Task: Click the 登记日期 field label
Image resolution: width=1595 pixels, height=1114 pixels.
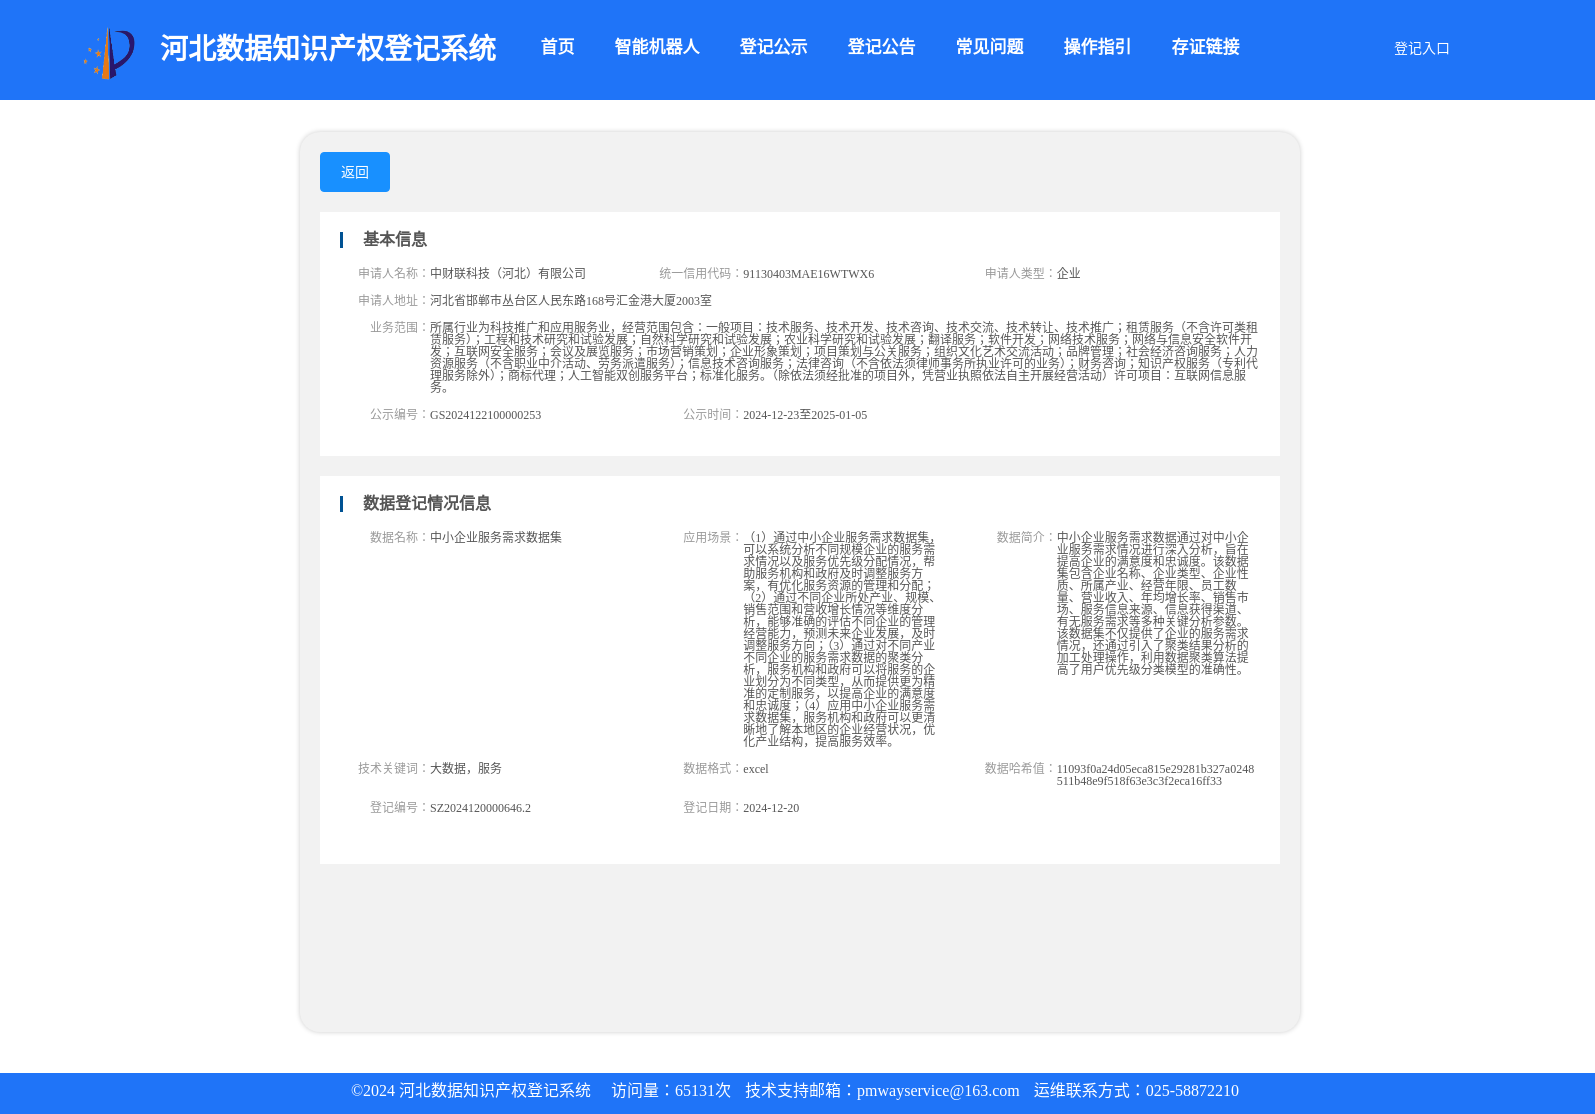Action: pyautogui.click(x=711, y=807)
